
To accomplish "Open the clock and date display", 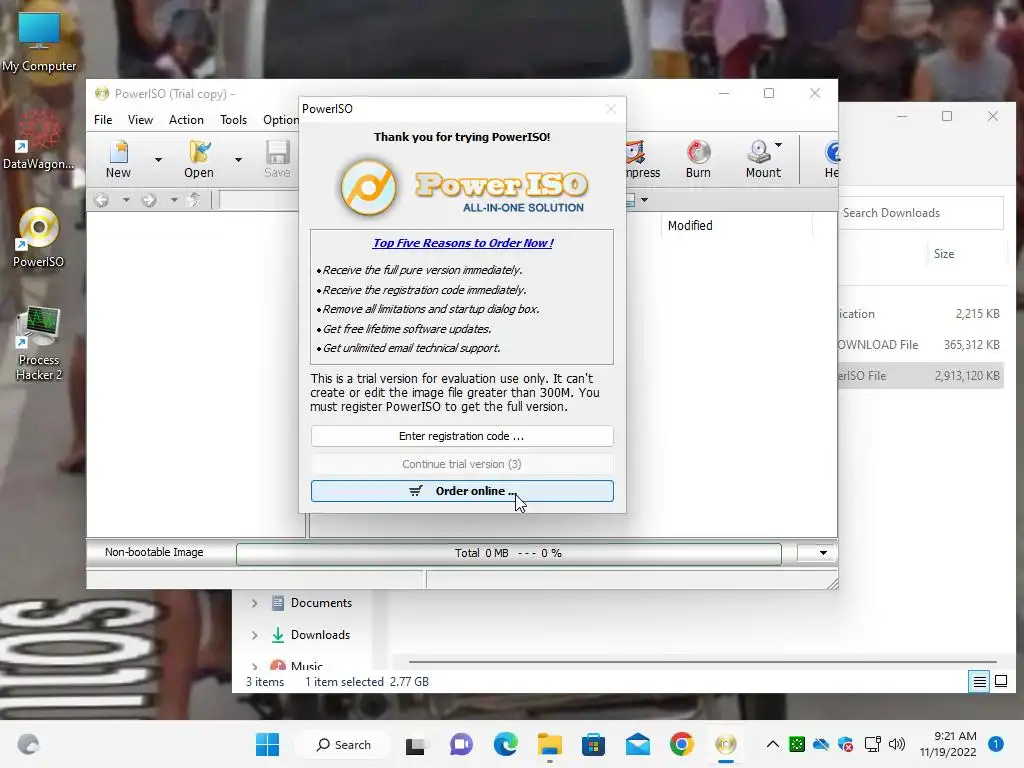I will point(948,744).
